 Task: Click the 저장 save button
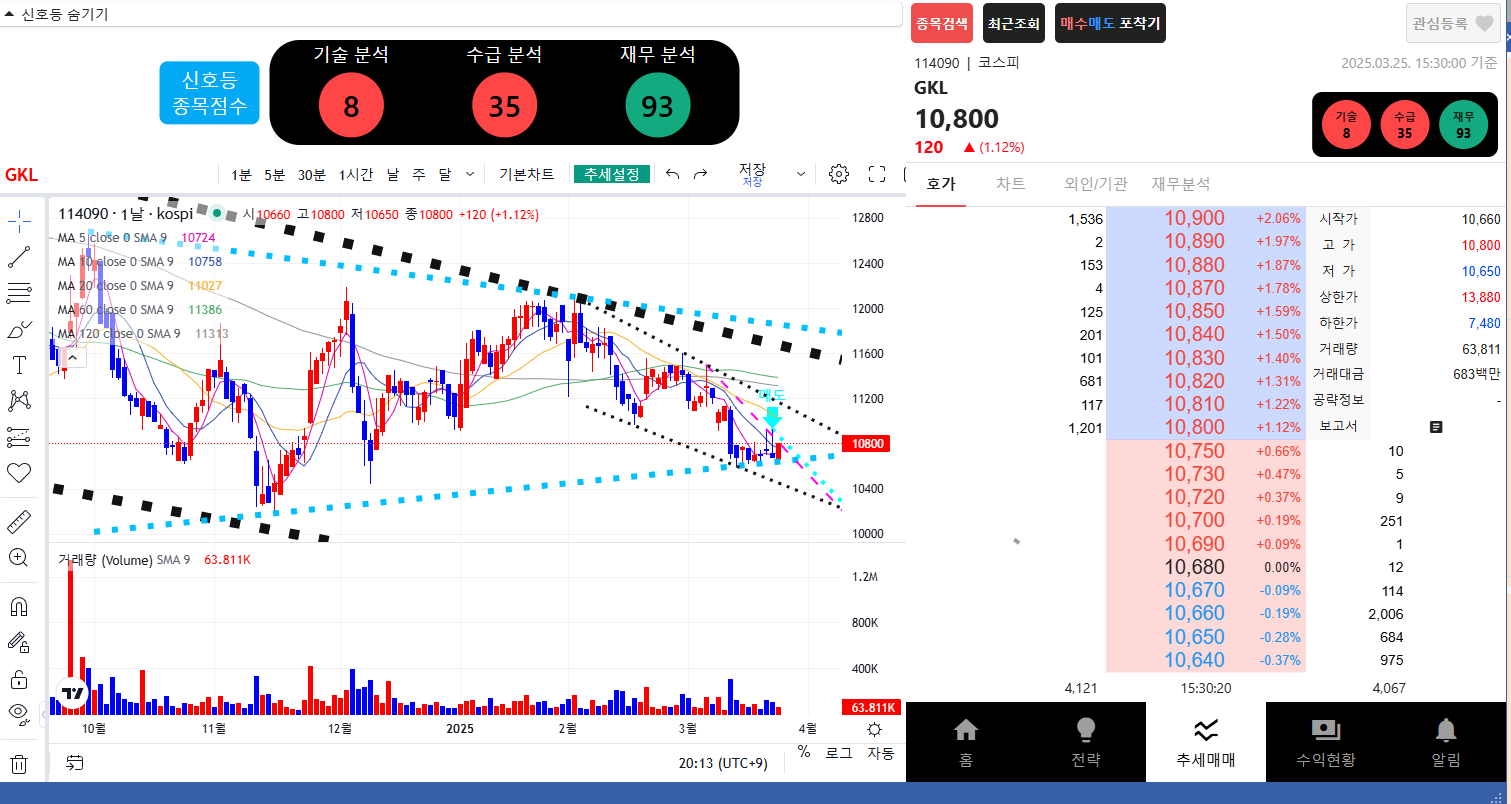(752, 174)
